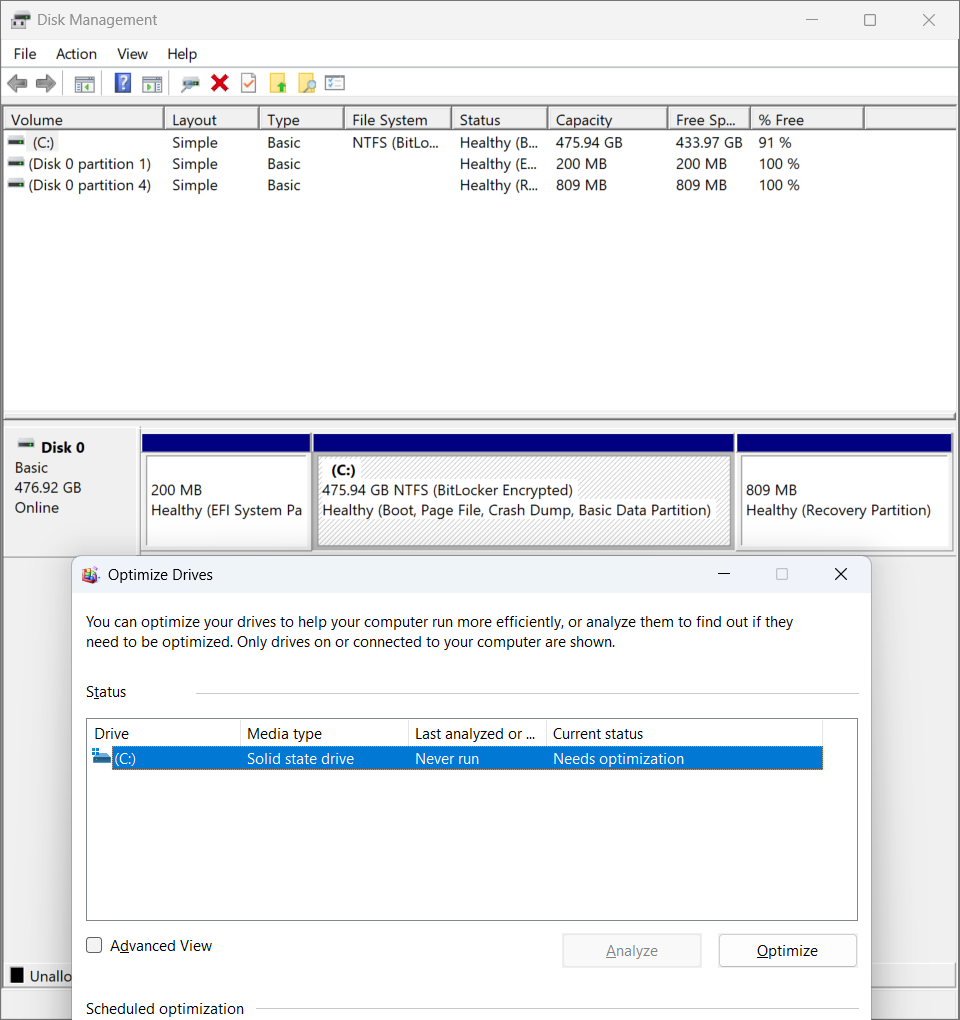This screenshot has width=960, height=1020.
Task: Open the View menu
Action: tap(132, 54)
